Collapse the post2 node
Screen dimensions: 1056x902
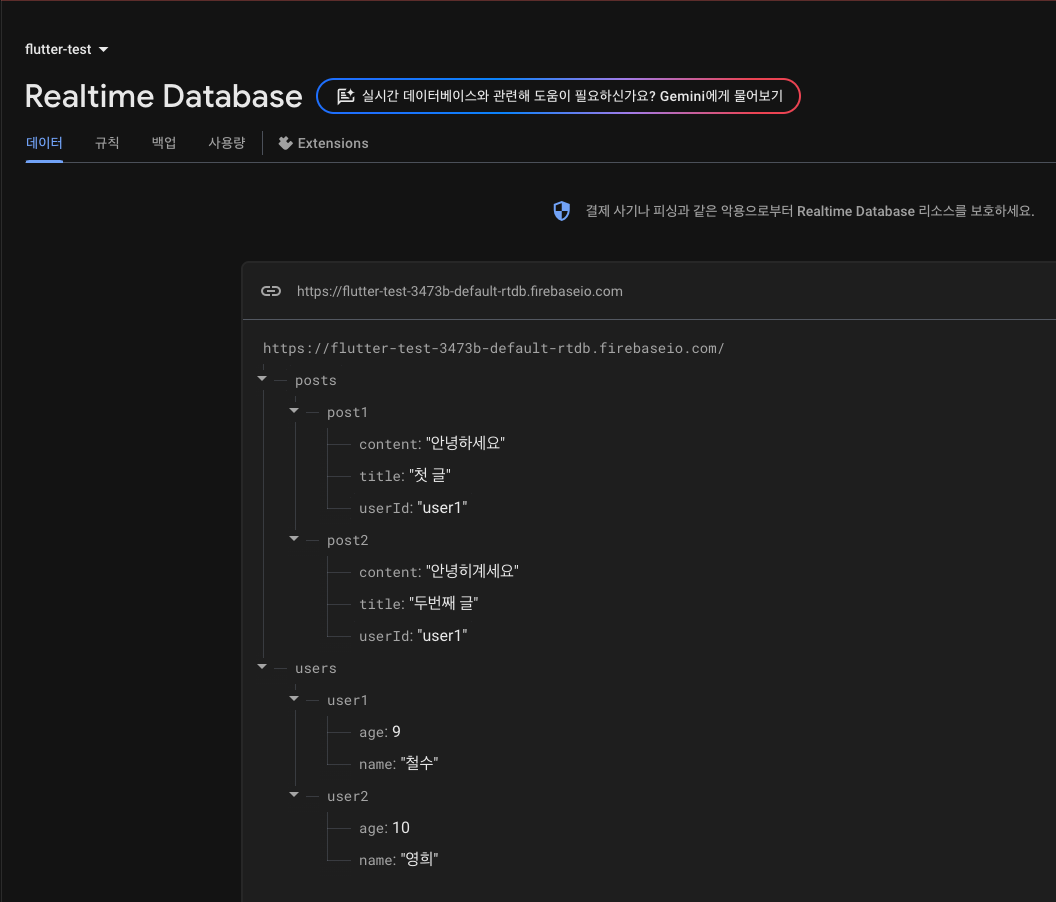pos(294,538)
